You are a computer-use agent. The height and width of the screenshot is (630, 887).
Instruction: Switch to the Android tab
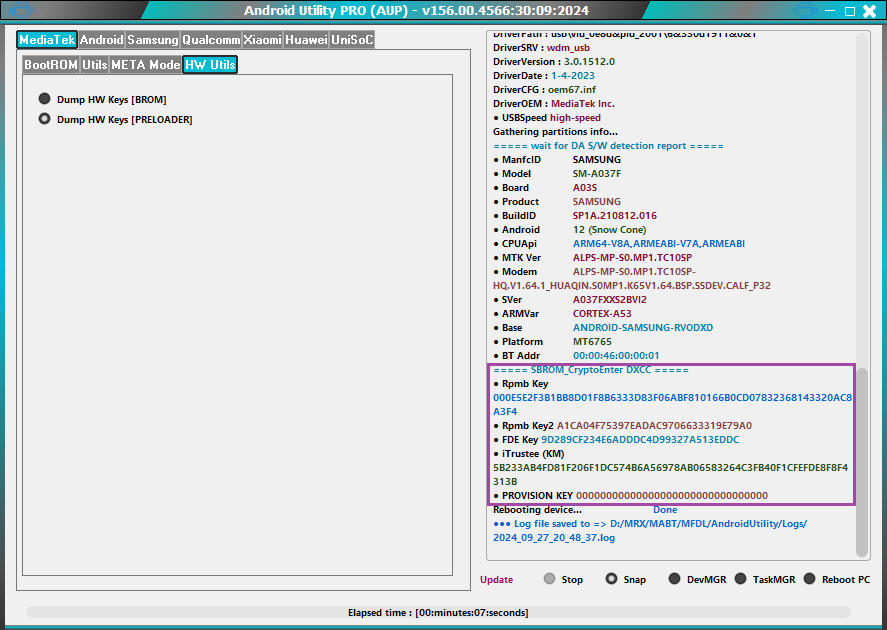click(101, 40)
